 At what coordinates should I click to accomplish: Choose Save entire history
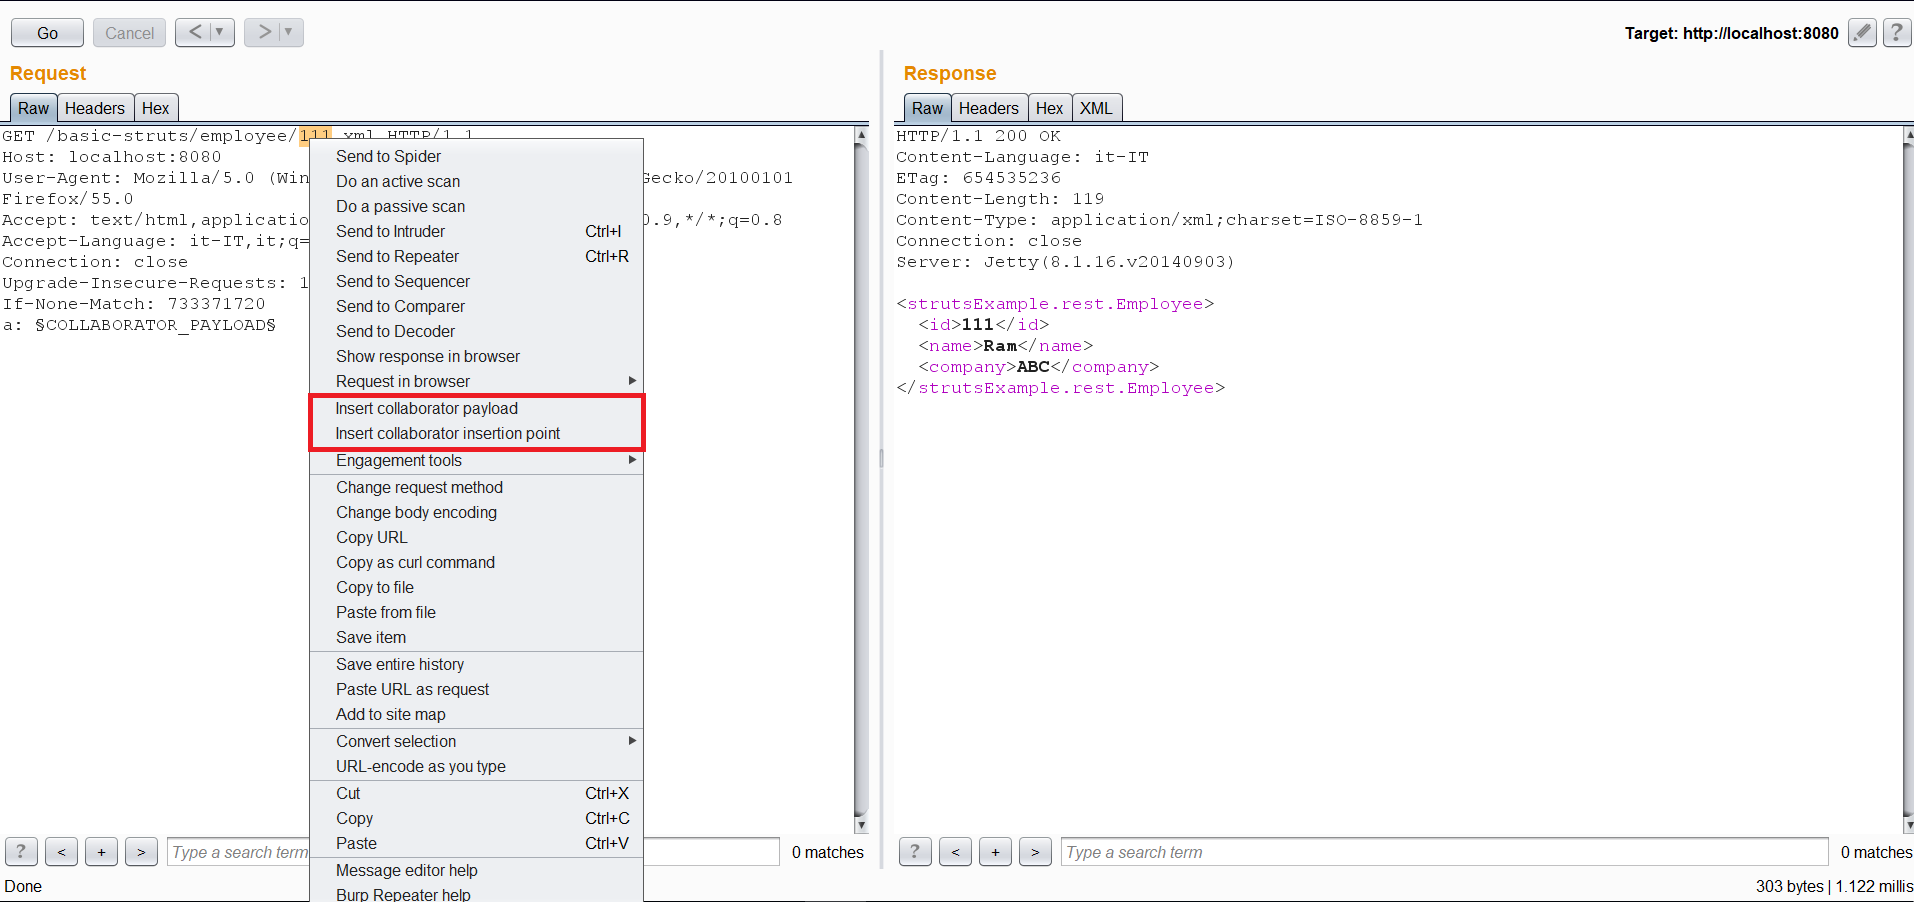coord(476,664)
